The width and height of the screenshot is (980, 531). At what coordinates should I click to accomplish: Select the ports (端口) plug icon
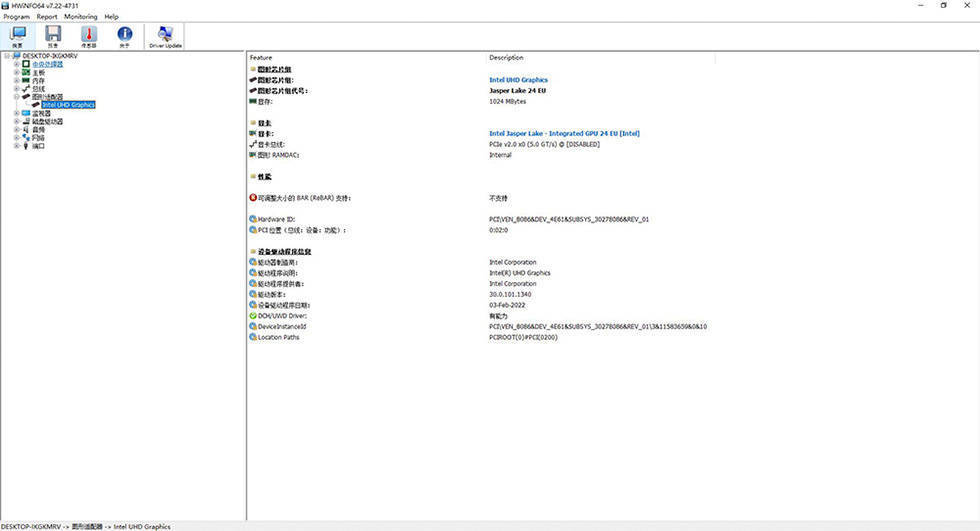26,146
